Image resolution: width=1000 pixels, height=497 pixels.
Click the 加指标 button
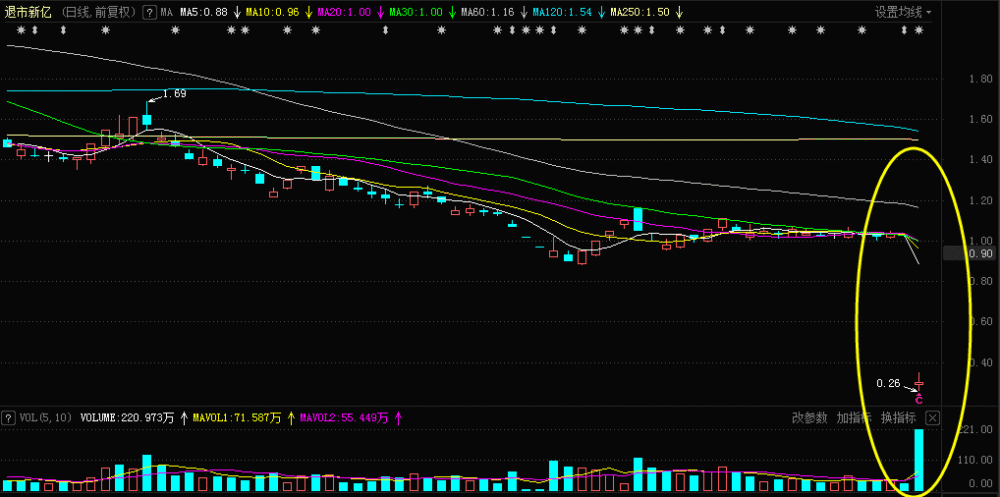point(854,419)
